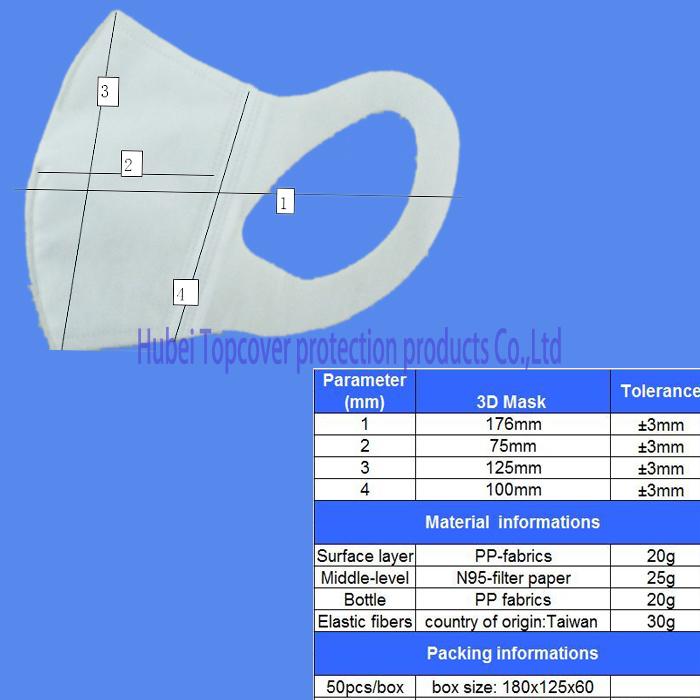Click the '176mm' value cell

(x=512, y=424)
